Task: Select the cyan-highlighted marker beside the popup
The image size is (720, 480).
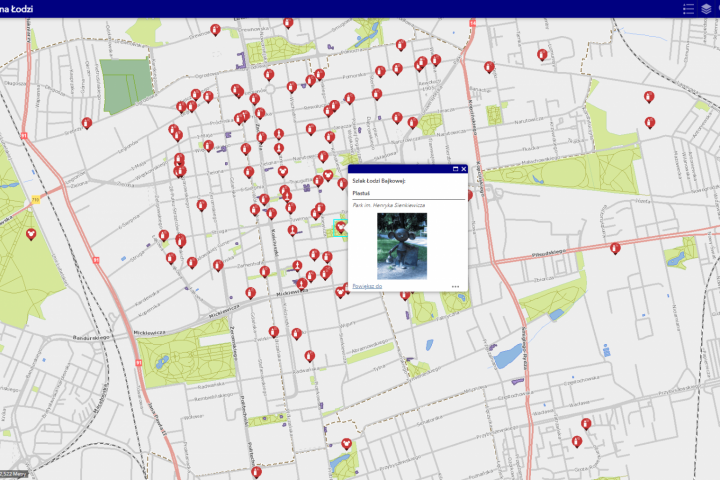Action: tap(340, 227)
